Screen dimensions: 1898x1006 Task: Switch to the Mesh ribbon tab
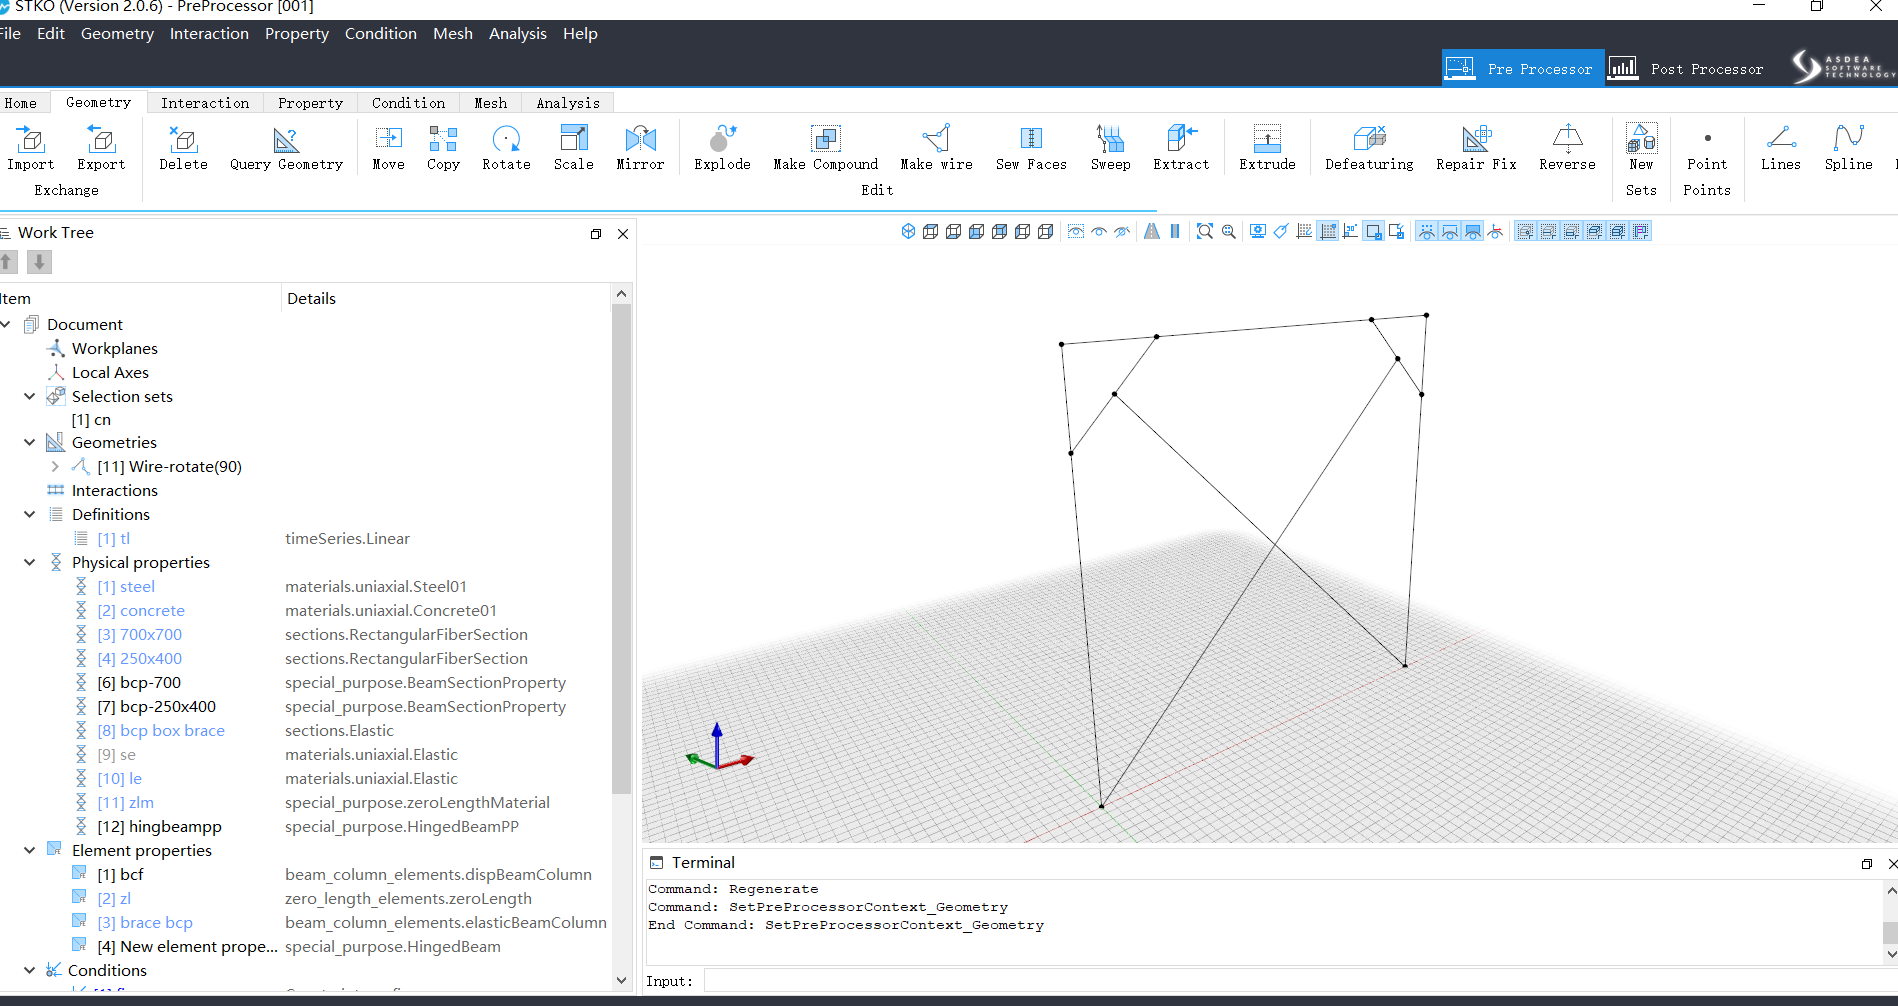(490, 102)
